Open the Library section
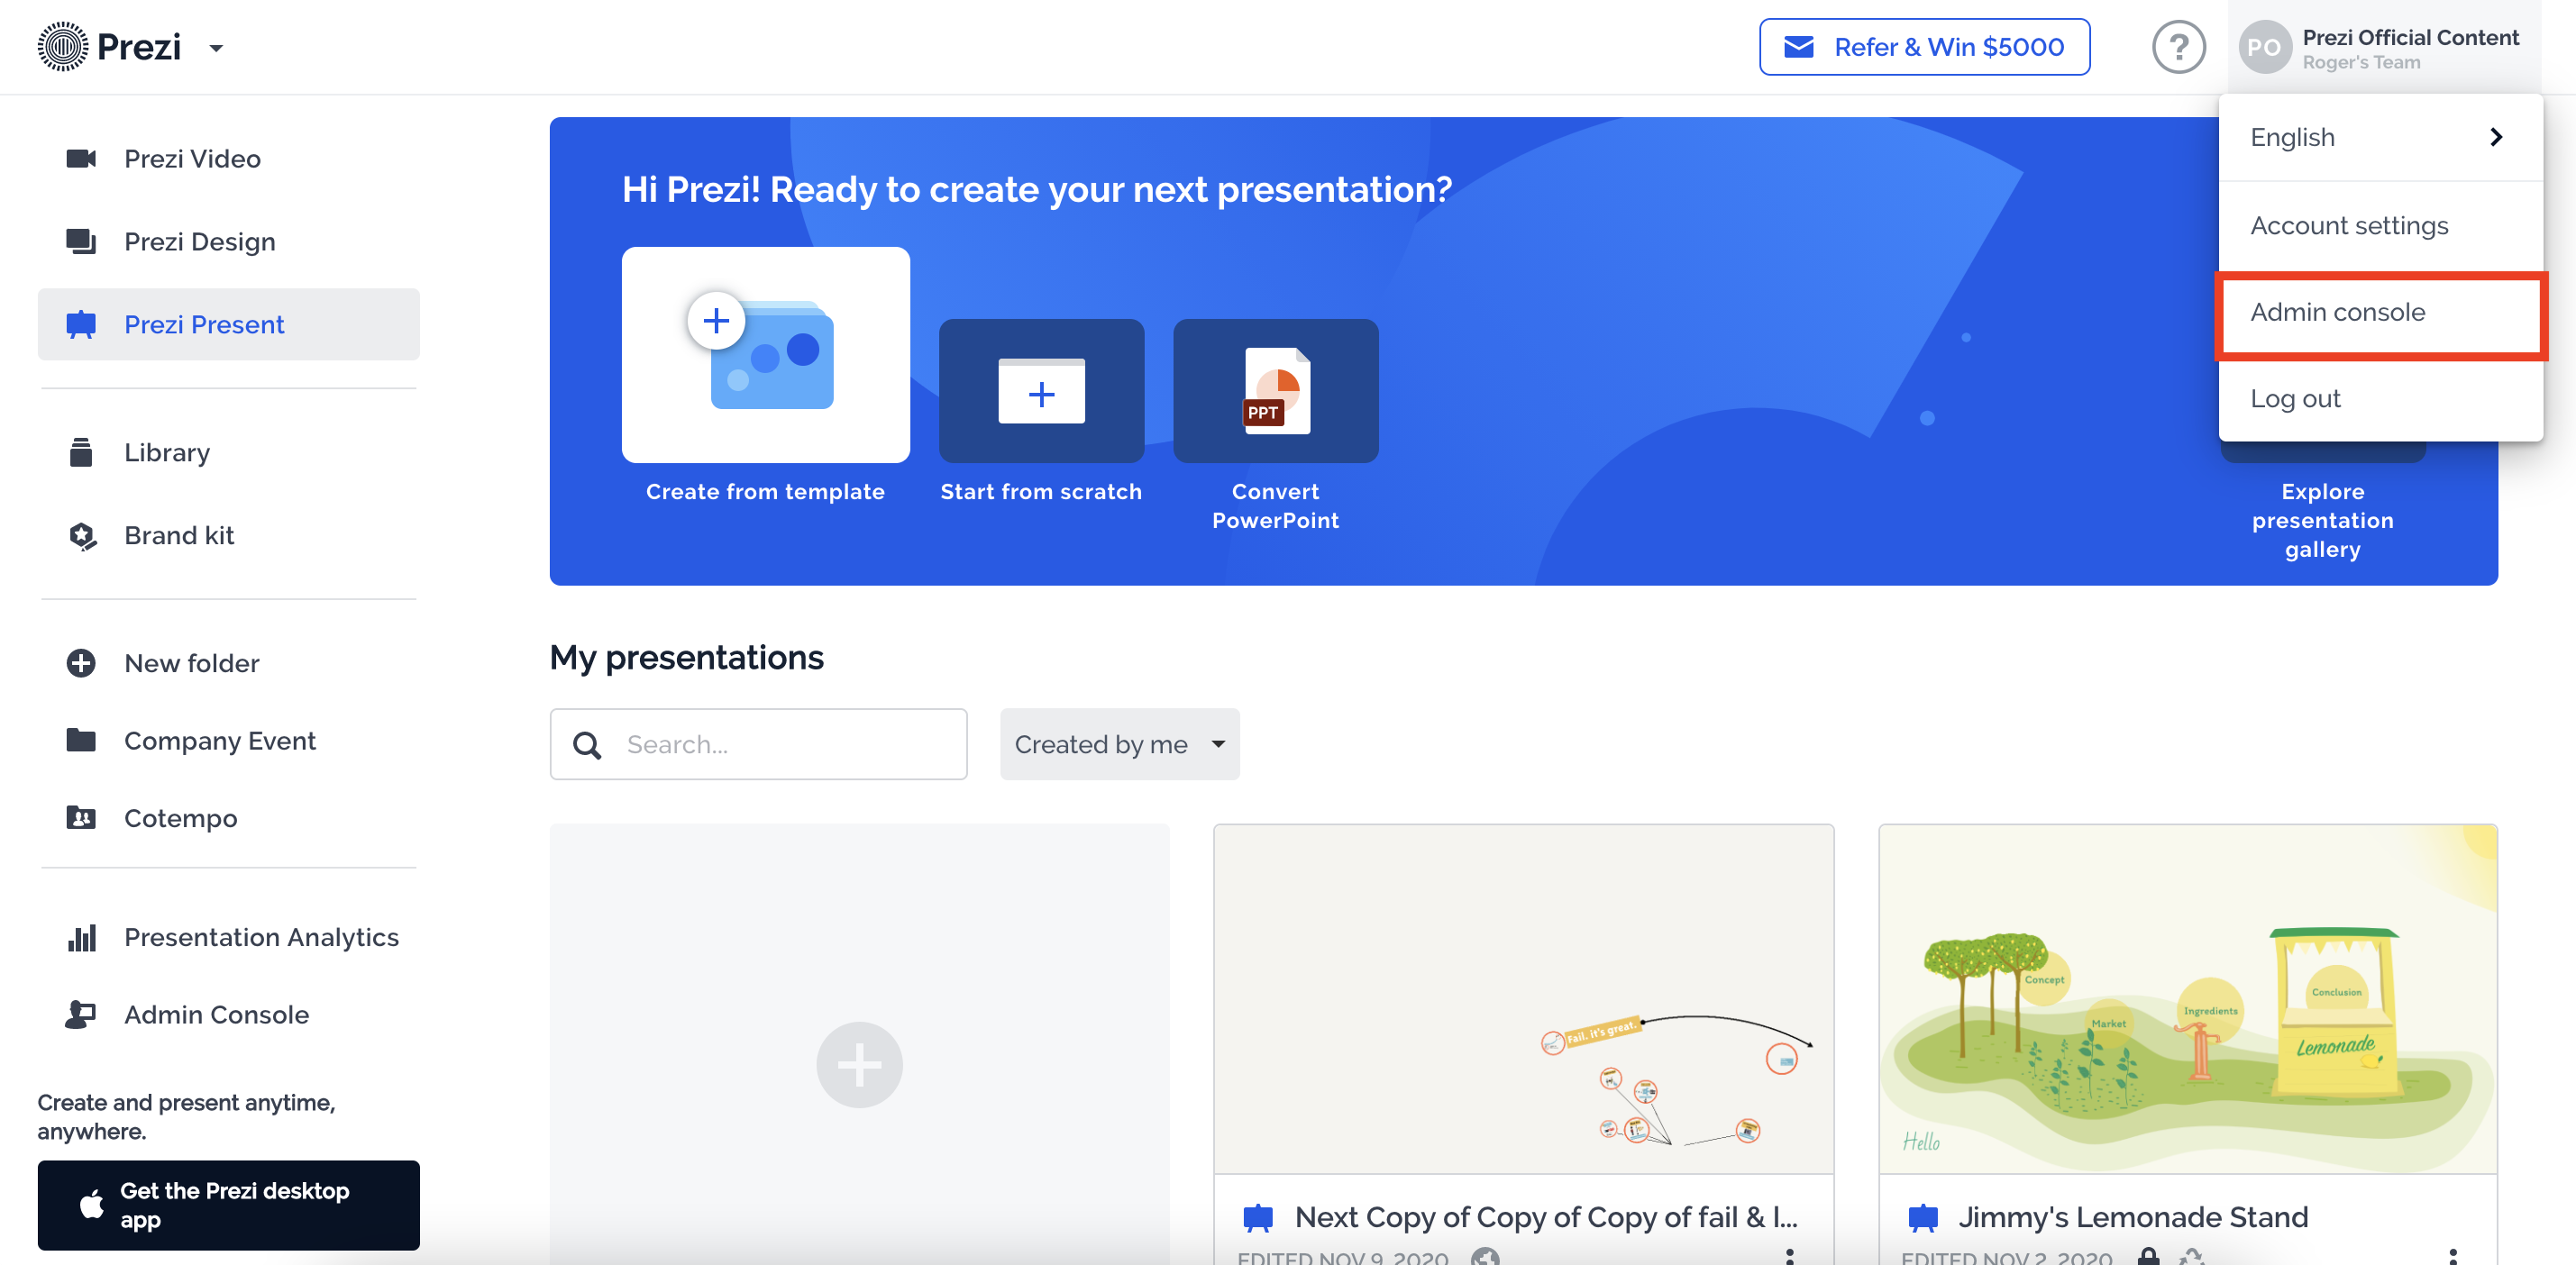 click(166, 452)
